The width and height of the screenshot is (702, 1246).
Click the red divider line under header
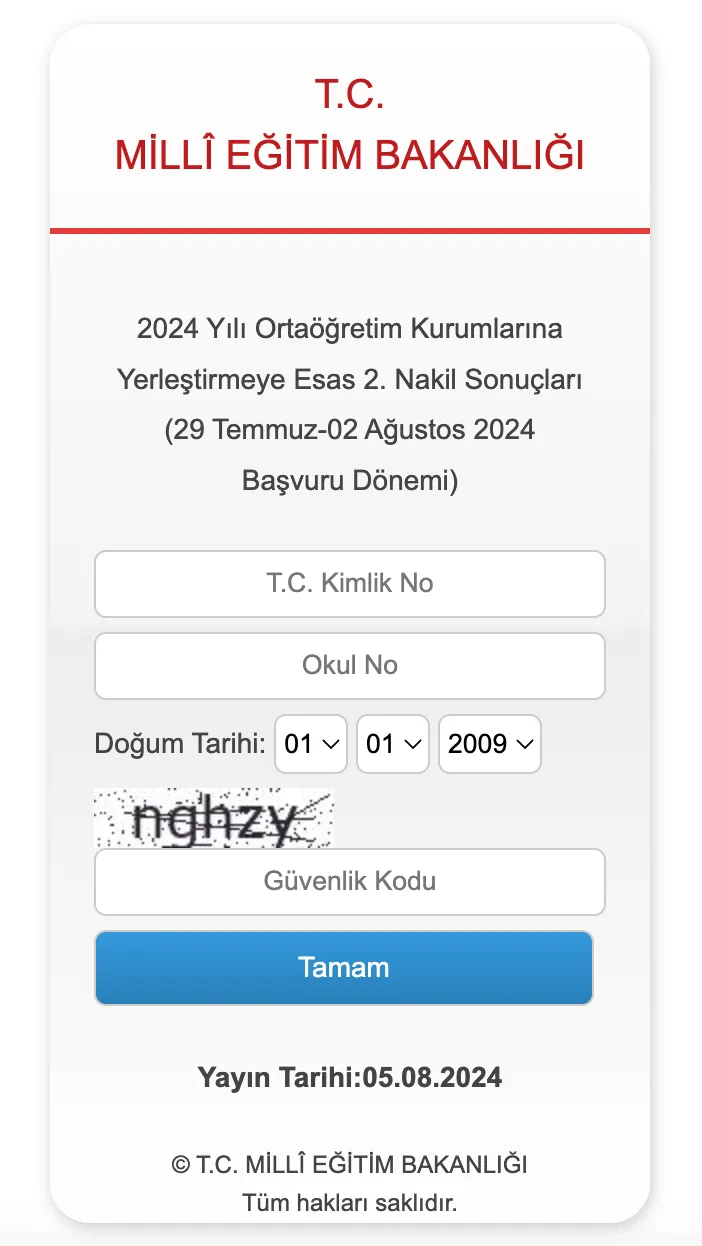350,231
